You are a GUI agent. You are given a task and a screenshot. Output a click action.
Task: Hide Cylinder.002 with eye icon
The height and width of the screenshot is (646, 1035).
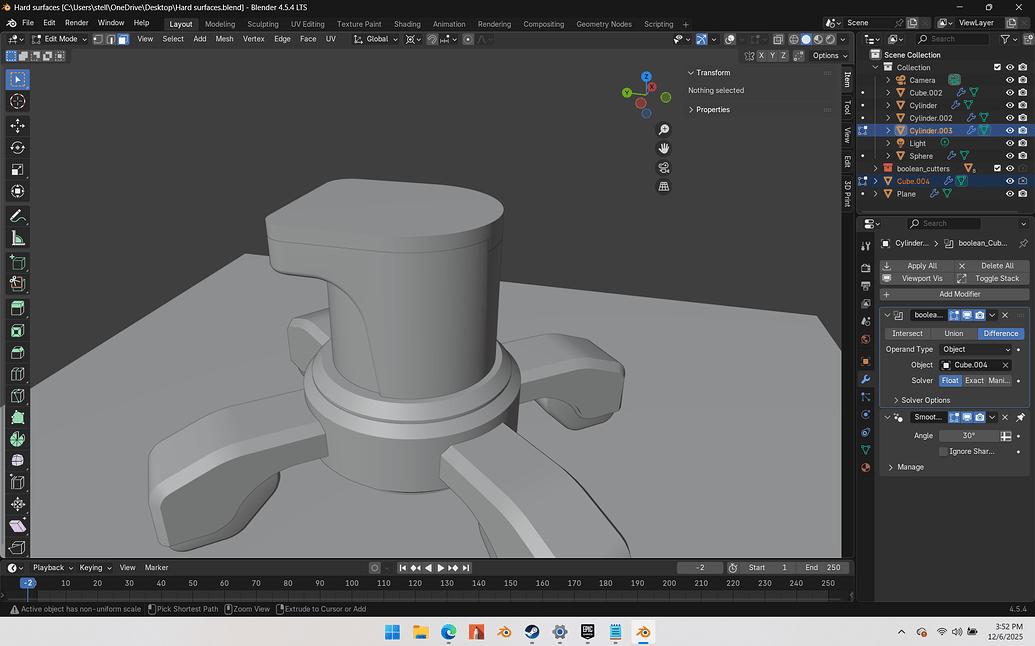point(1009,118)
